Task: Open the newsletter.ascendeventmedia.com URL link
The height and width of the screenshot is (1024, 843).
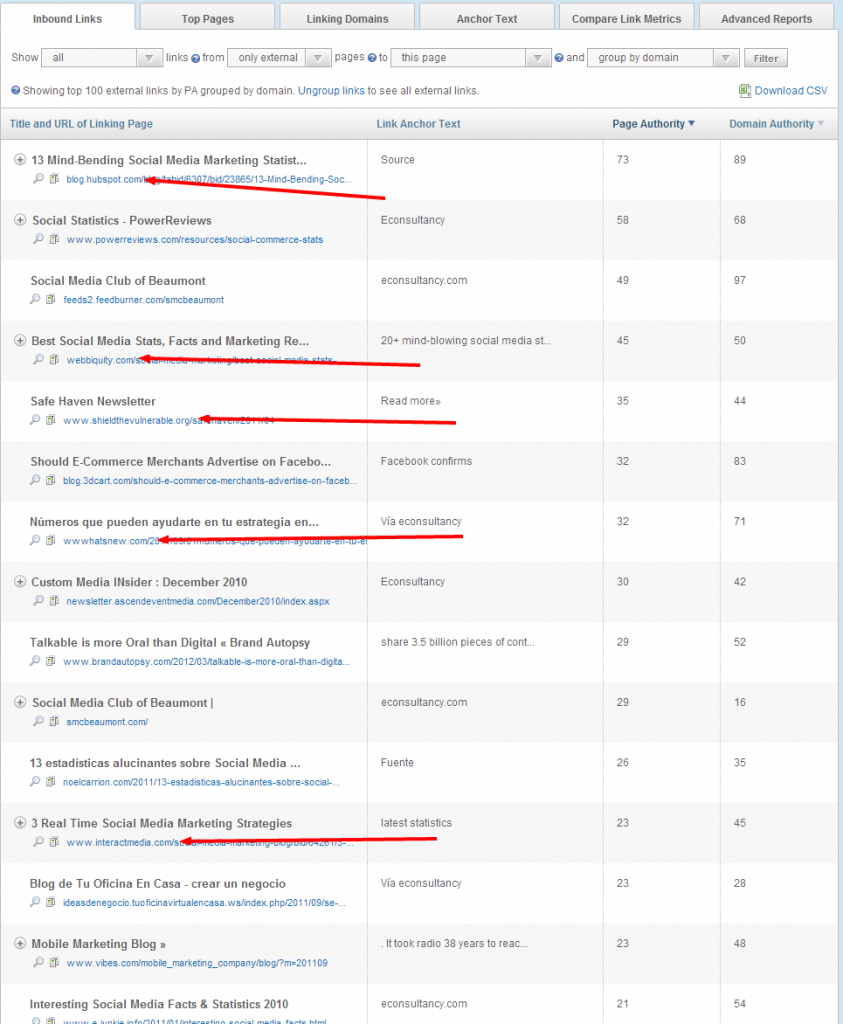Action: click(x=198, y=601)
